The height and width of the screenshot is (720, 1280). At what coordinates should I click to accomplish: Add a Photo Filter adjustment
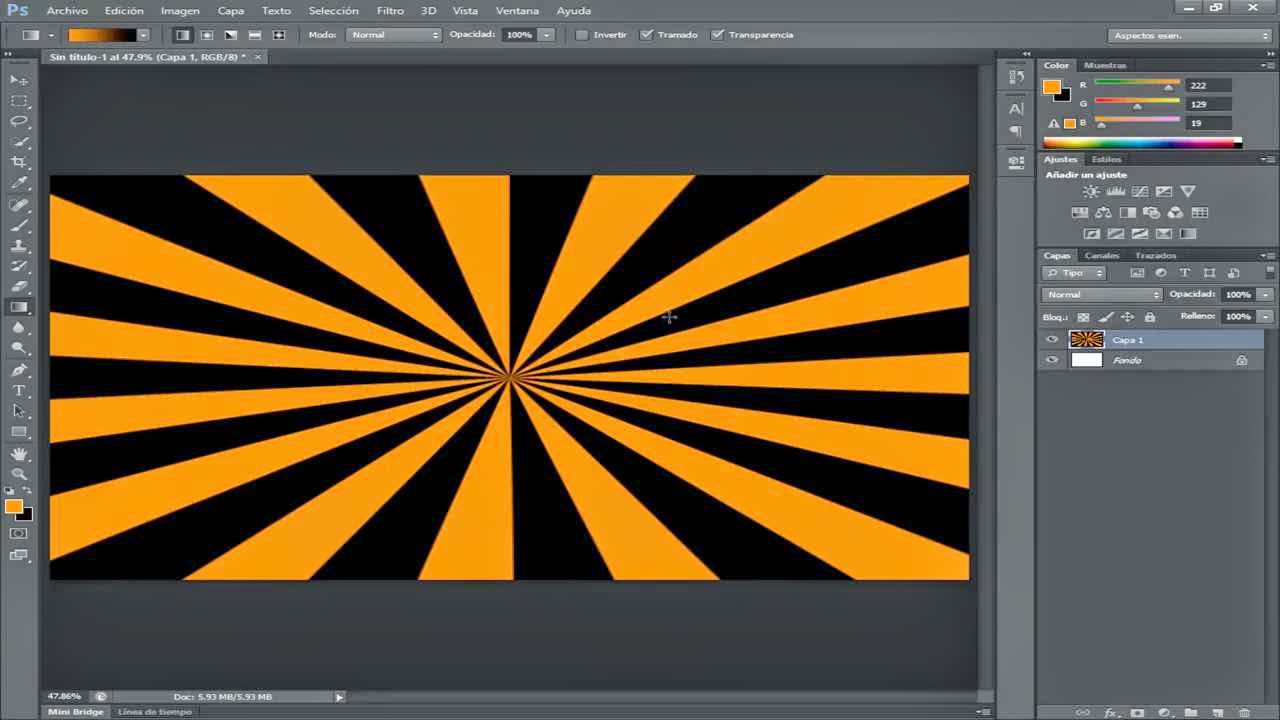tap(1151, 212)
